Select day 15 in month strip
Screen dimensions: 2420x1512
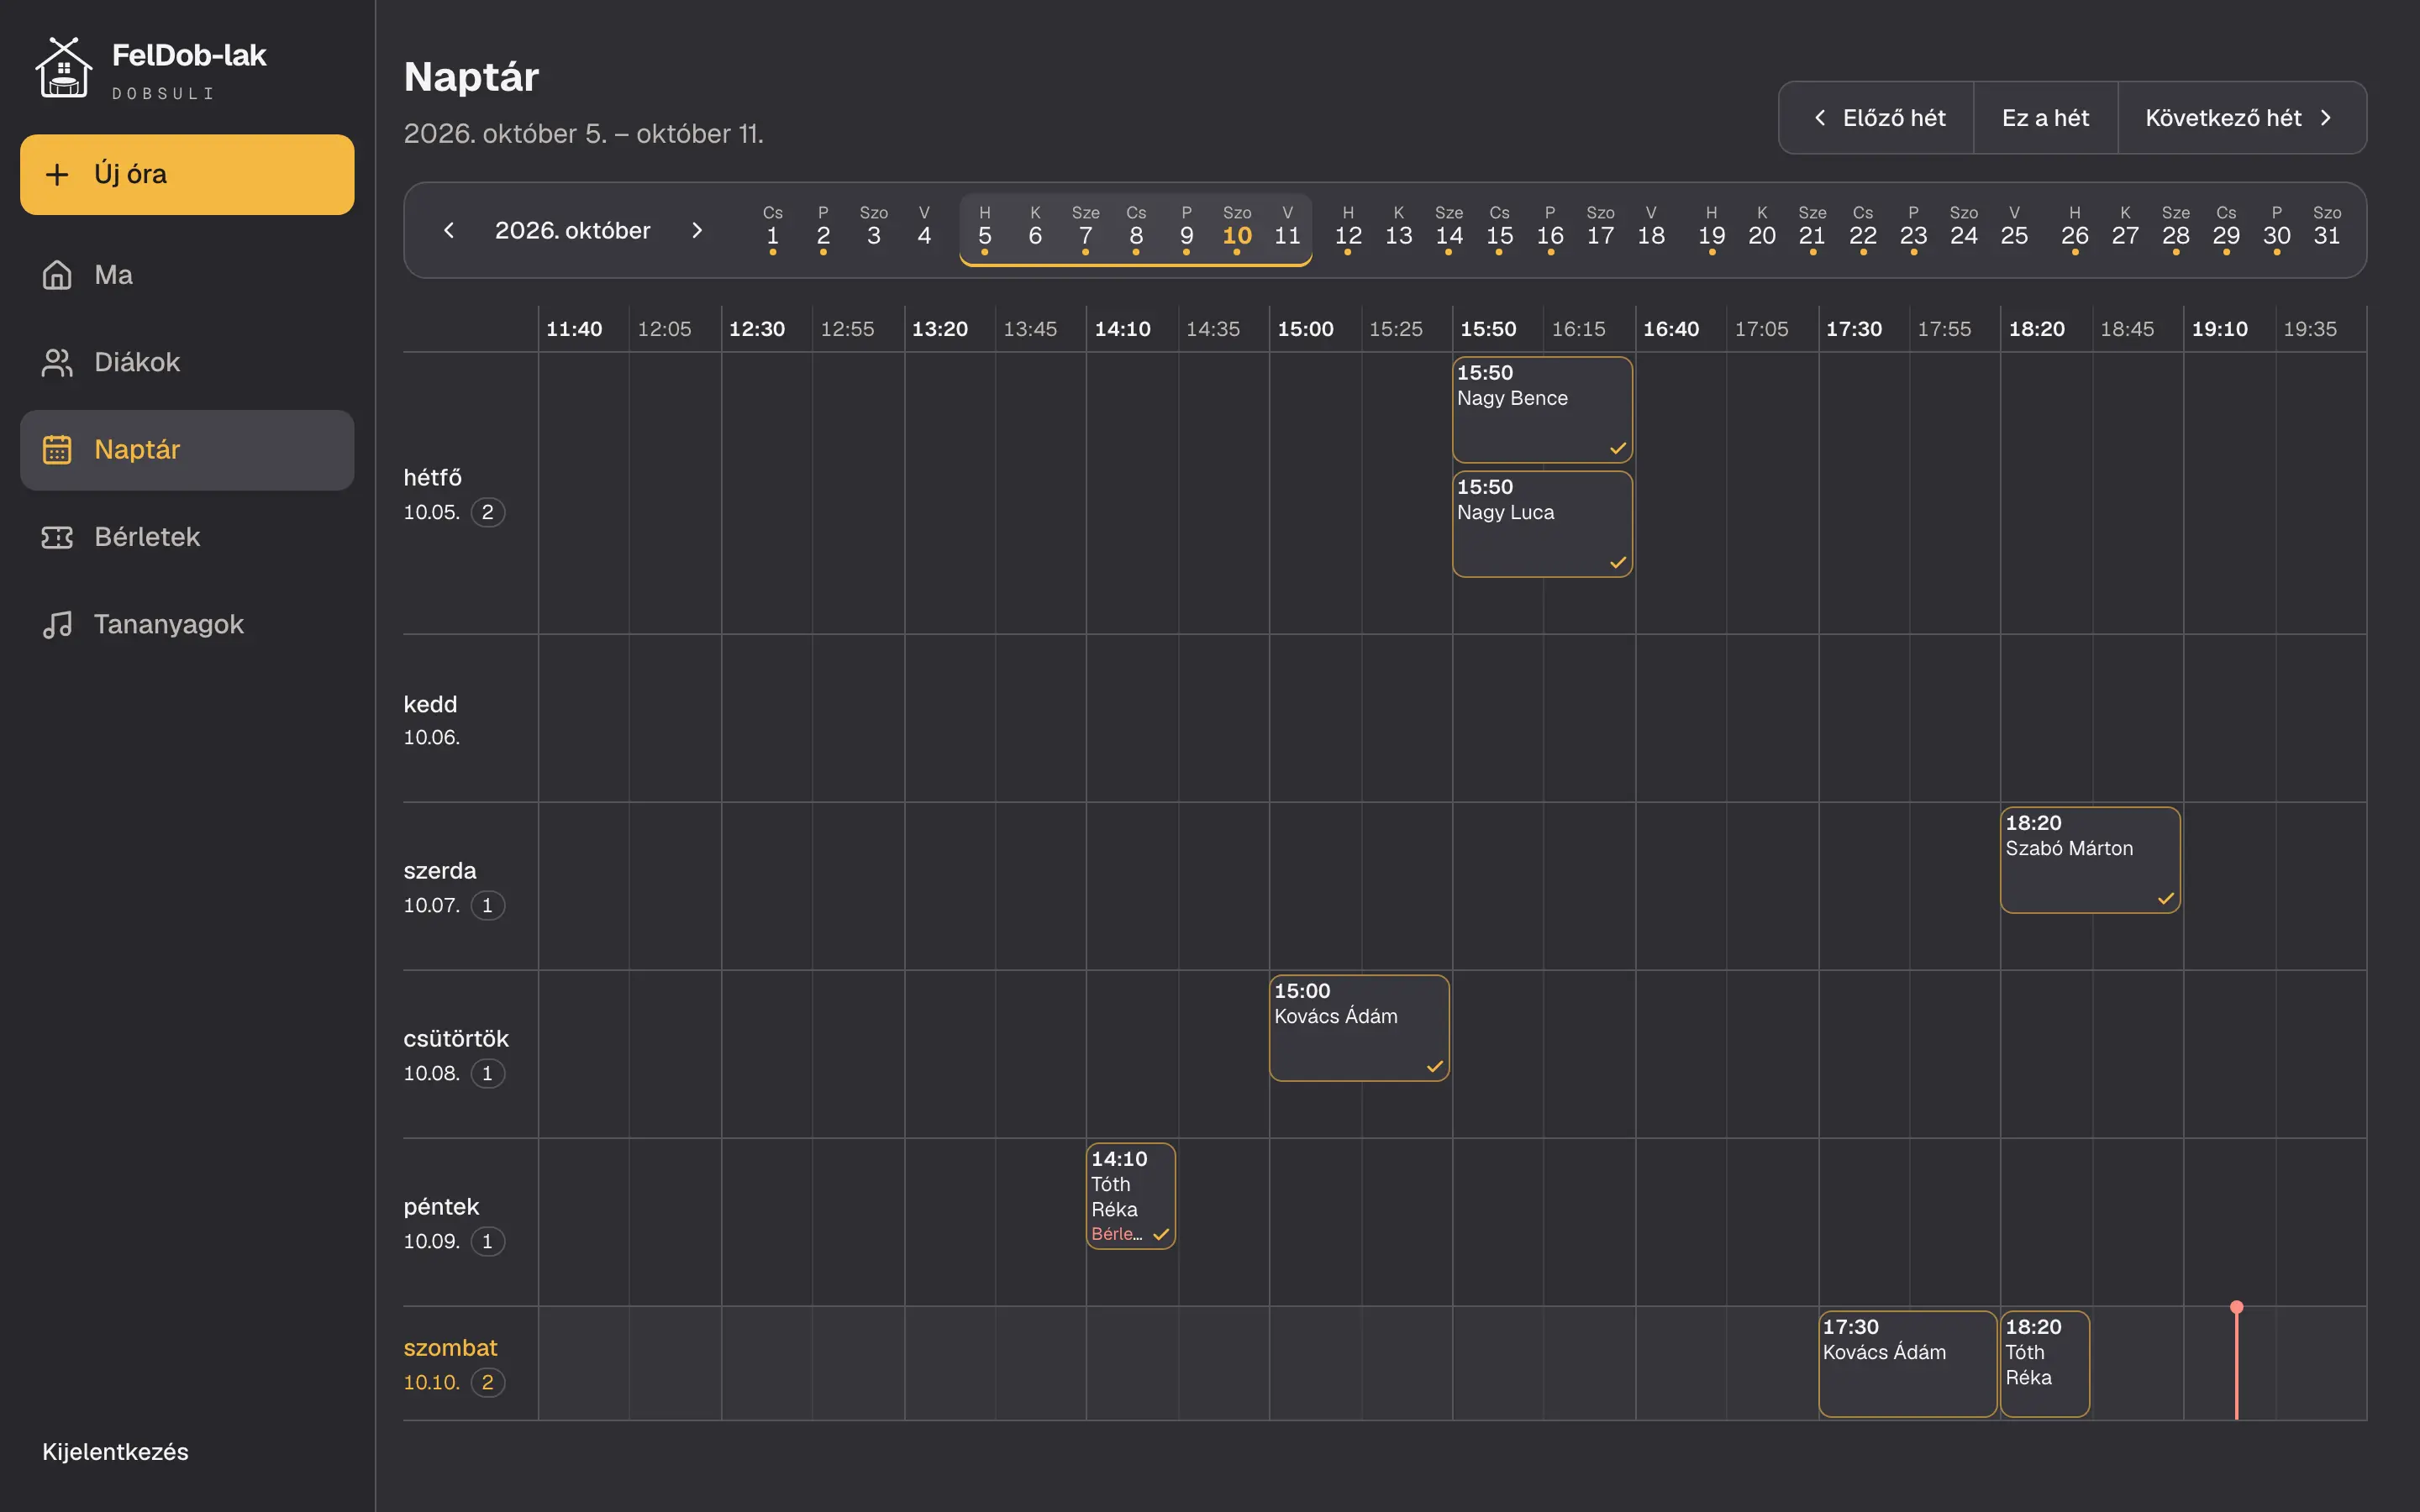1499,229
